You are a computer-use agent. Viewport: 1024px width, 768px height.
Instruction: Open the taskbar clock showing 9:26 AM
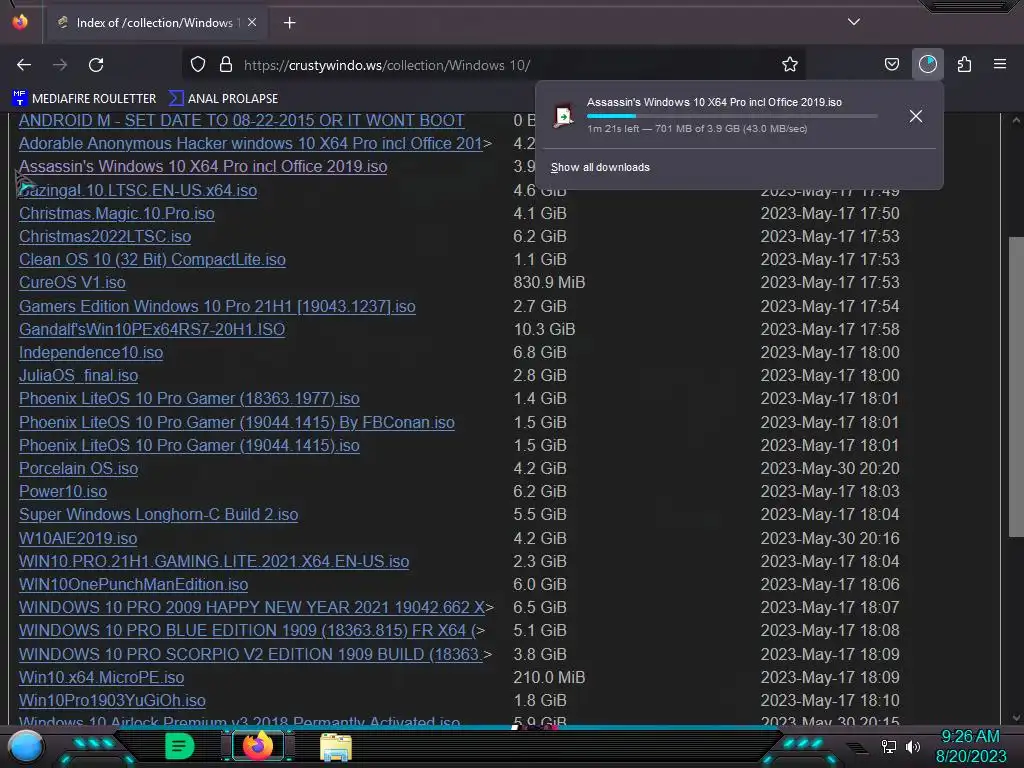pyautogui.click(x=970, y=746)
